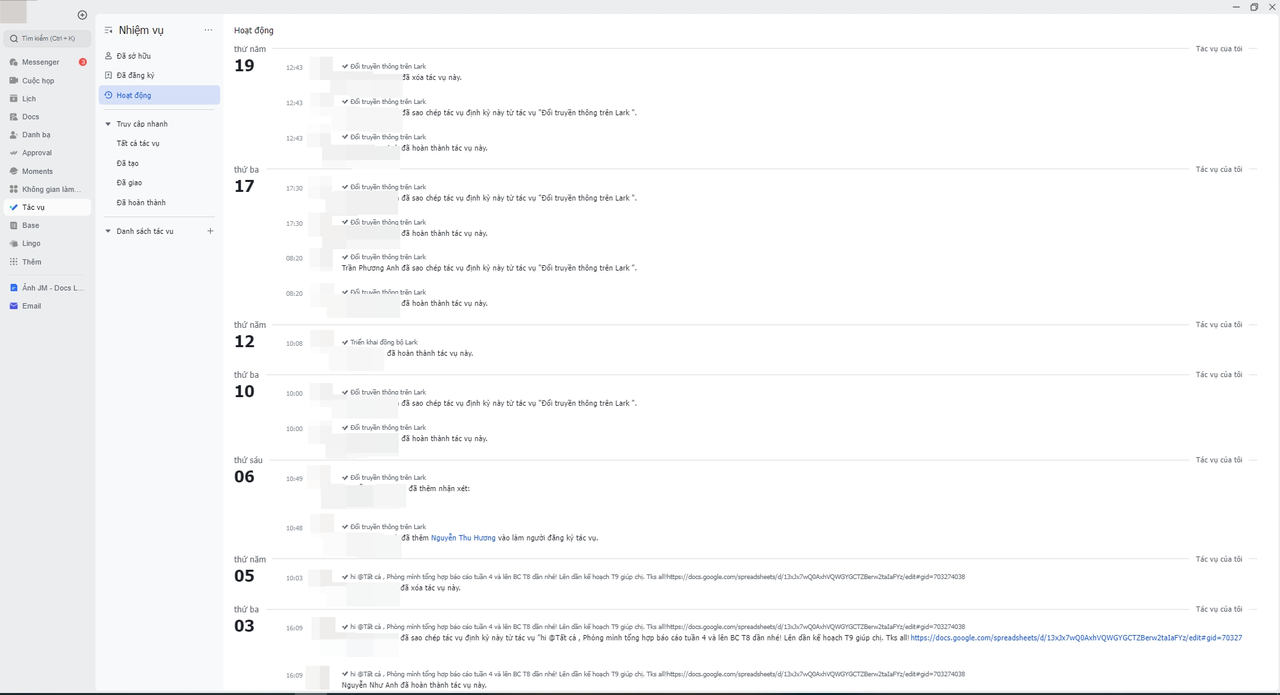
Task: Open the Nhiệm vụ more options menu
Action: [x=208, y=30]
